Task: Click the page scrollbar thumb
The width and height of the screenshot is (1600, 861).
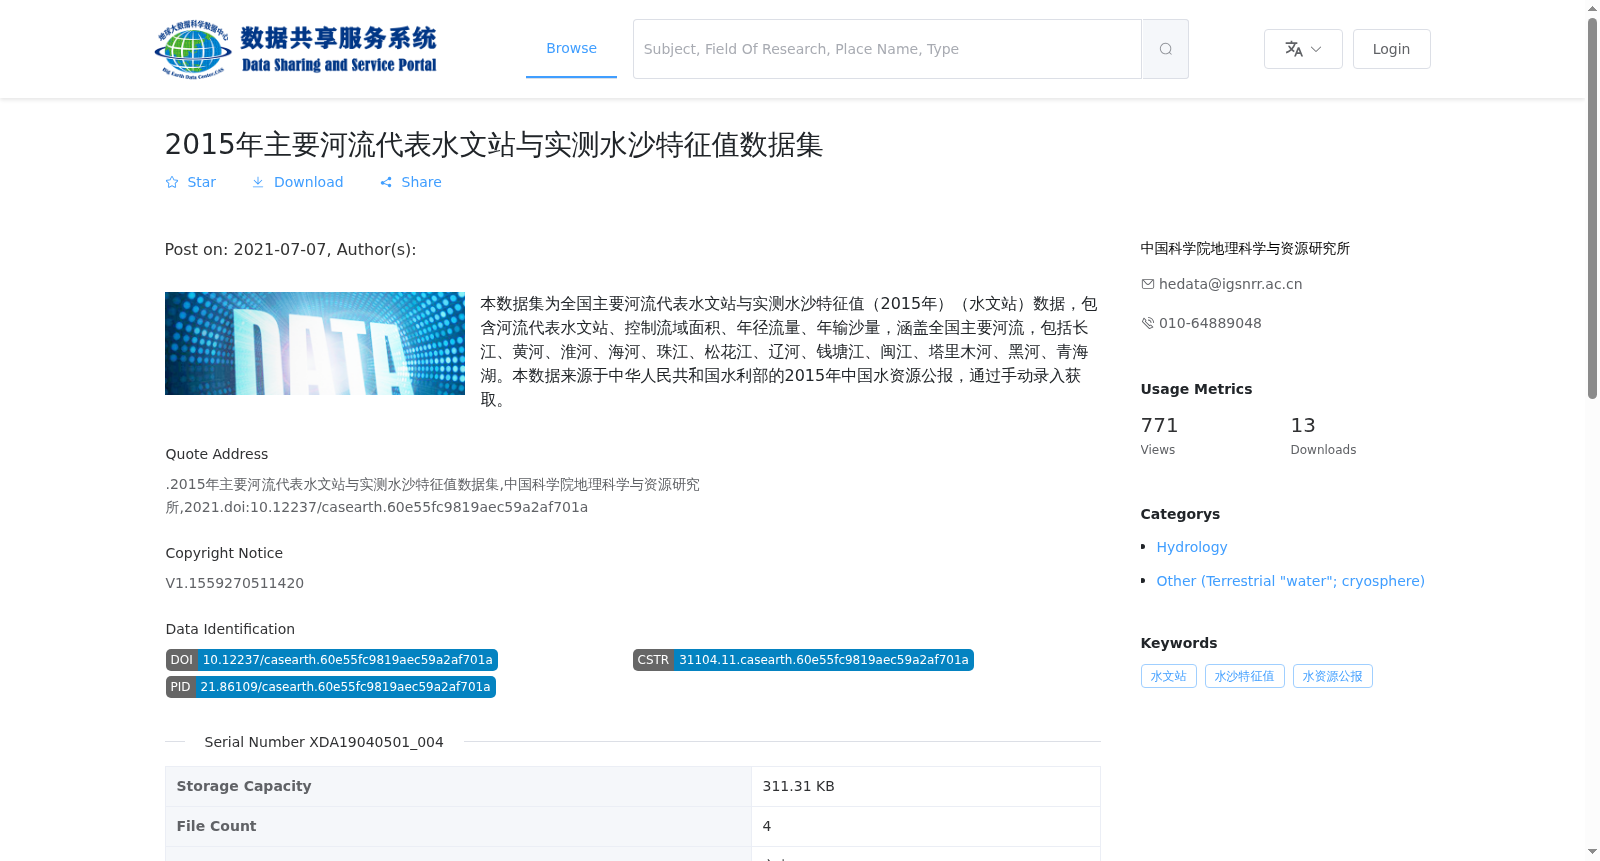Action: click(1592, 208)
